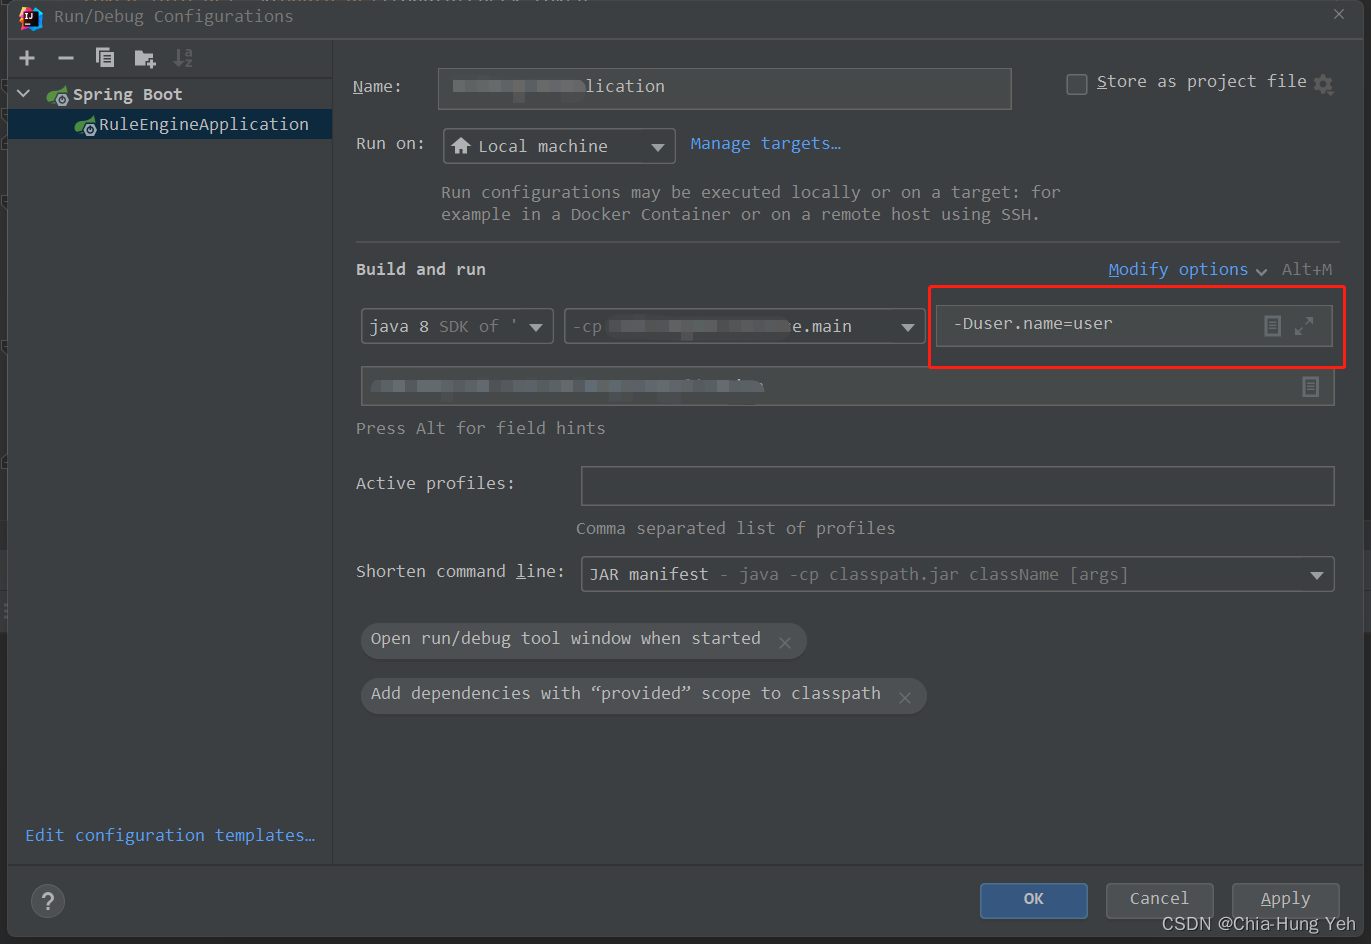1371x944 pixels.
Task: Remove the 'Open run/debug tool window when started' option
Action: (x=786, y=641)
